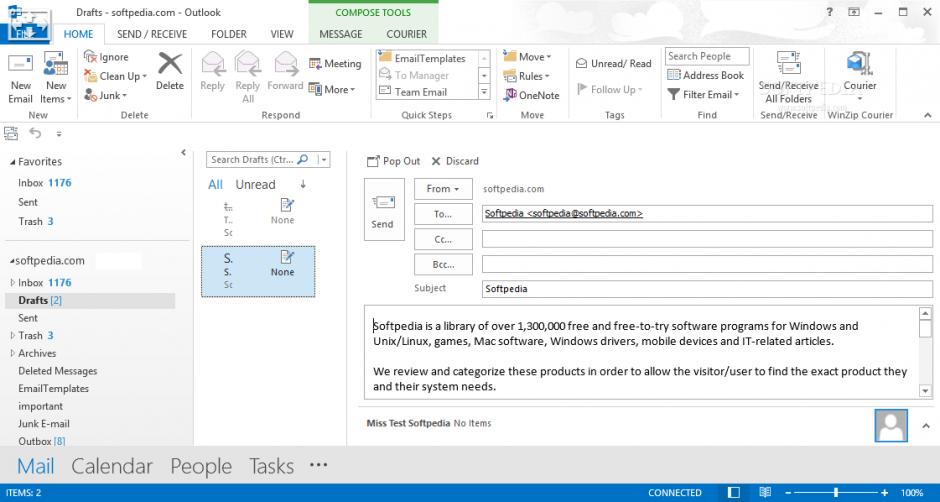The height and width of the screenshot is (502, 940).
Task: Click the Reply All button
Action: (x=248, y=77)
